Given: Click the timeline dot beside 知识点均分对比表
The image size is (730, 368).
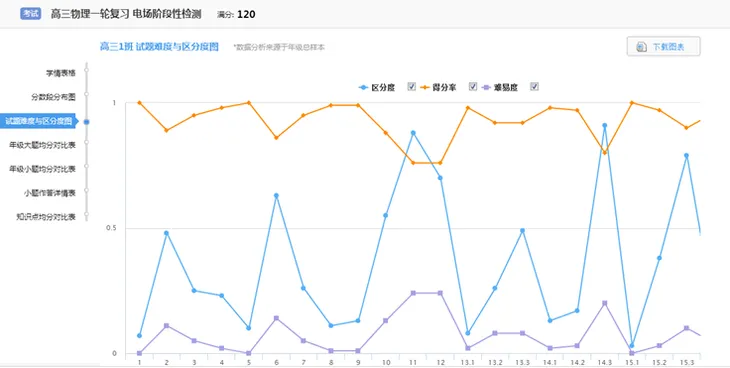Looking at the screenshot, I should [87, 214].
